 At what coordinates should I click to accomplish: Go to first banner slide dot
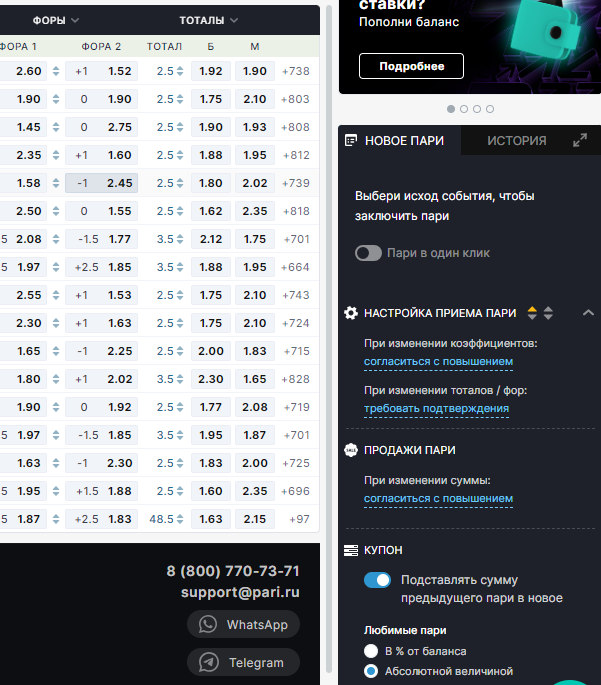[451, 109]
